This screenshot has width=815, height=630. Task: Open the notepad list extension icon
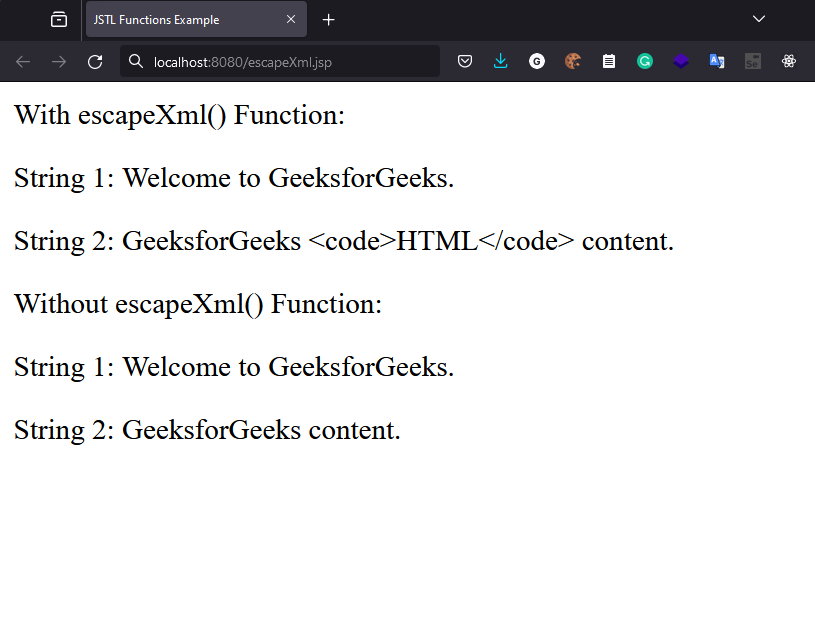[x=609, y=61]
